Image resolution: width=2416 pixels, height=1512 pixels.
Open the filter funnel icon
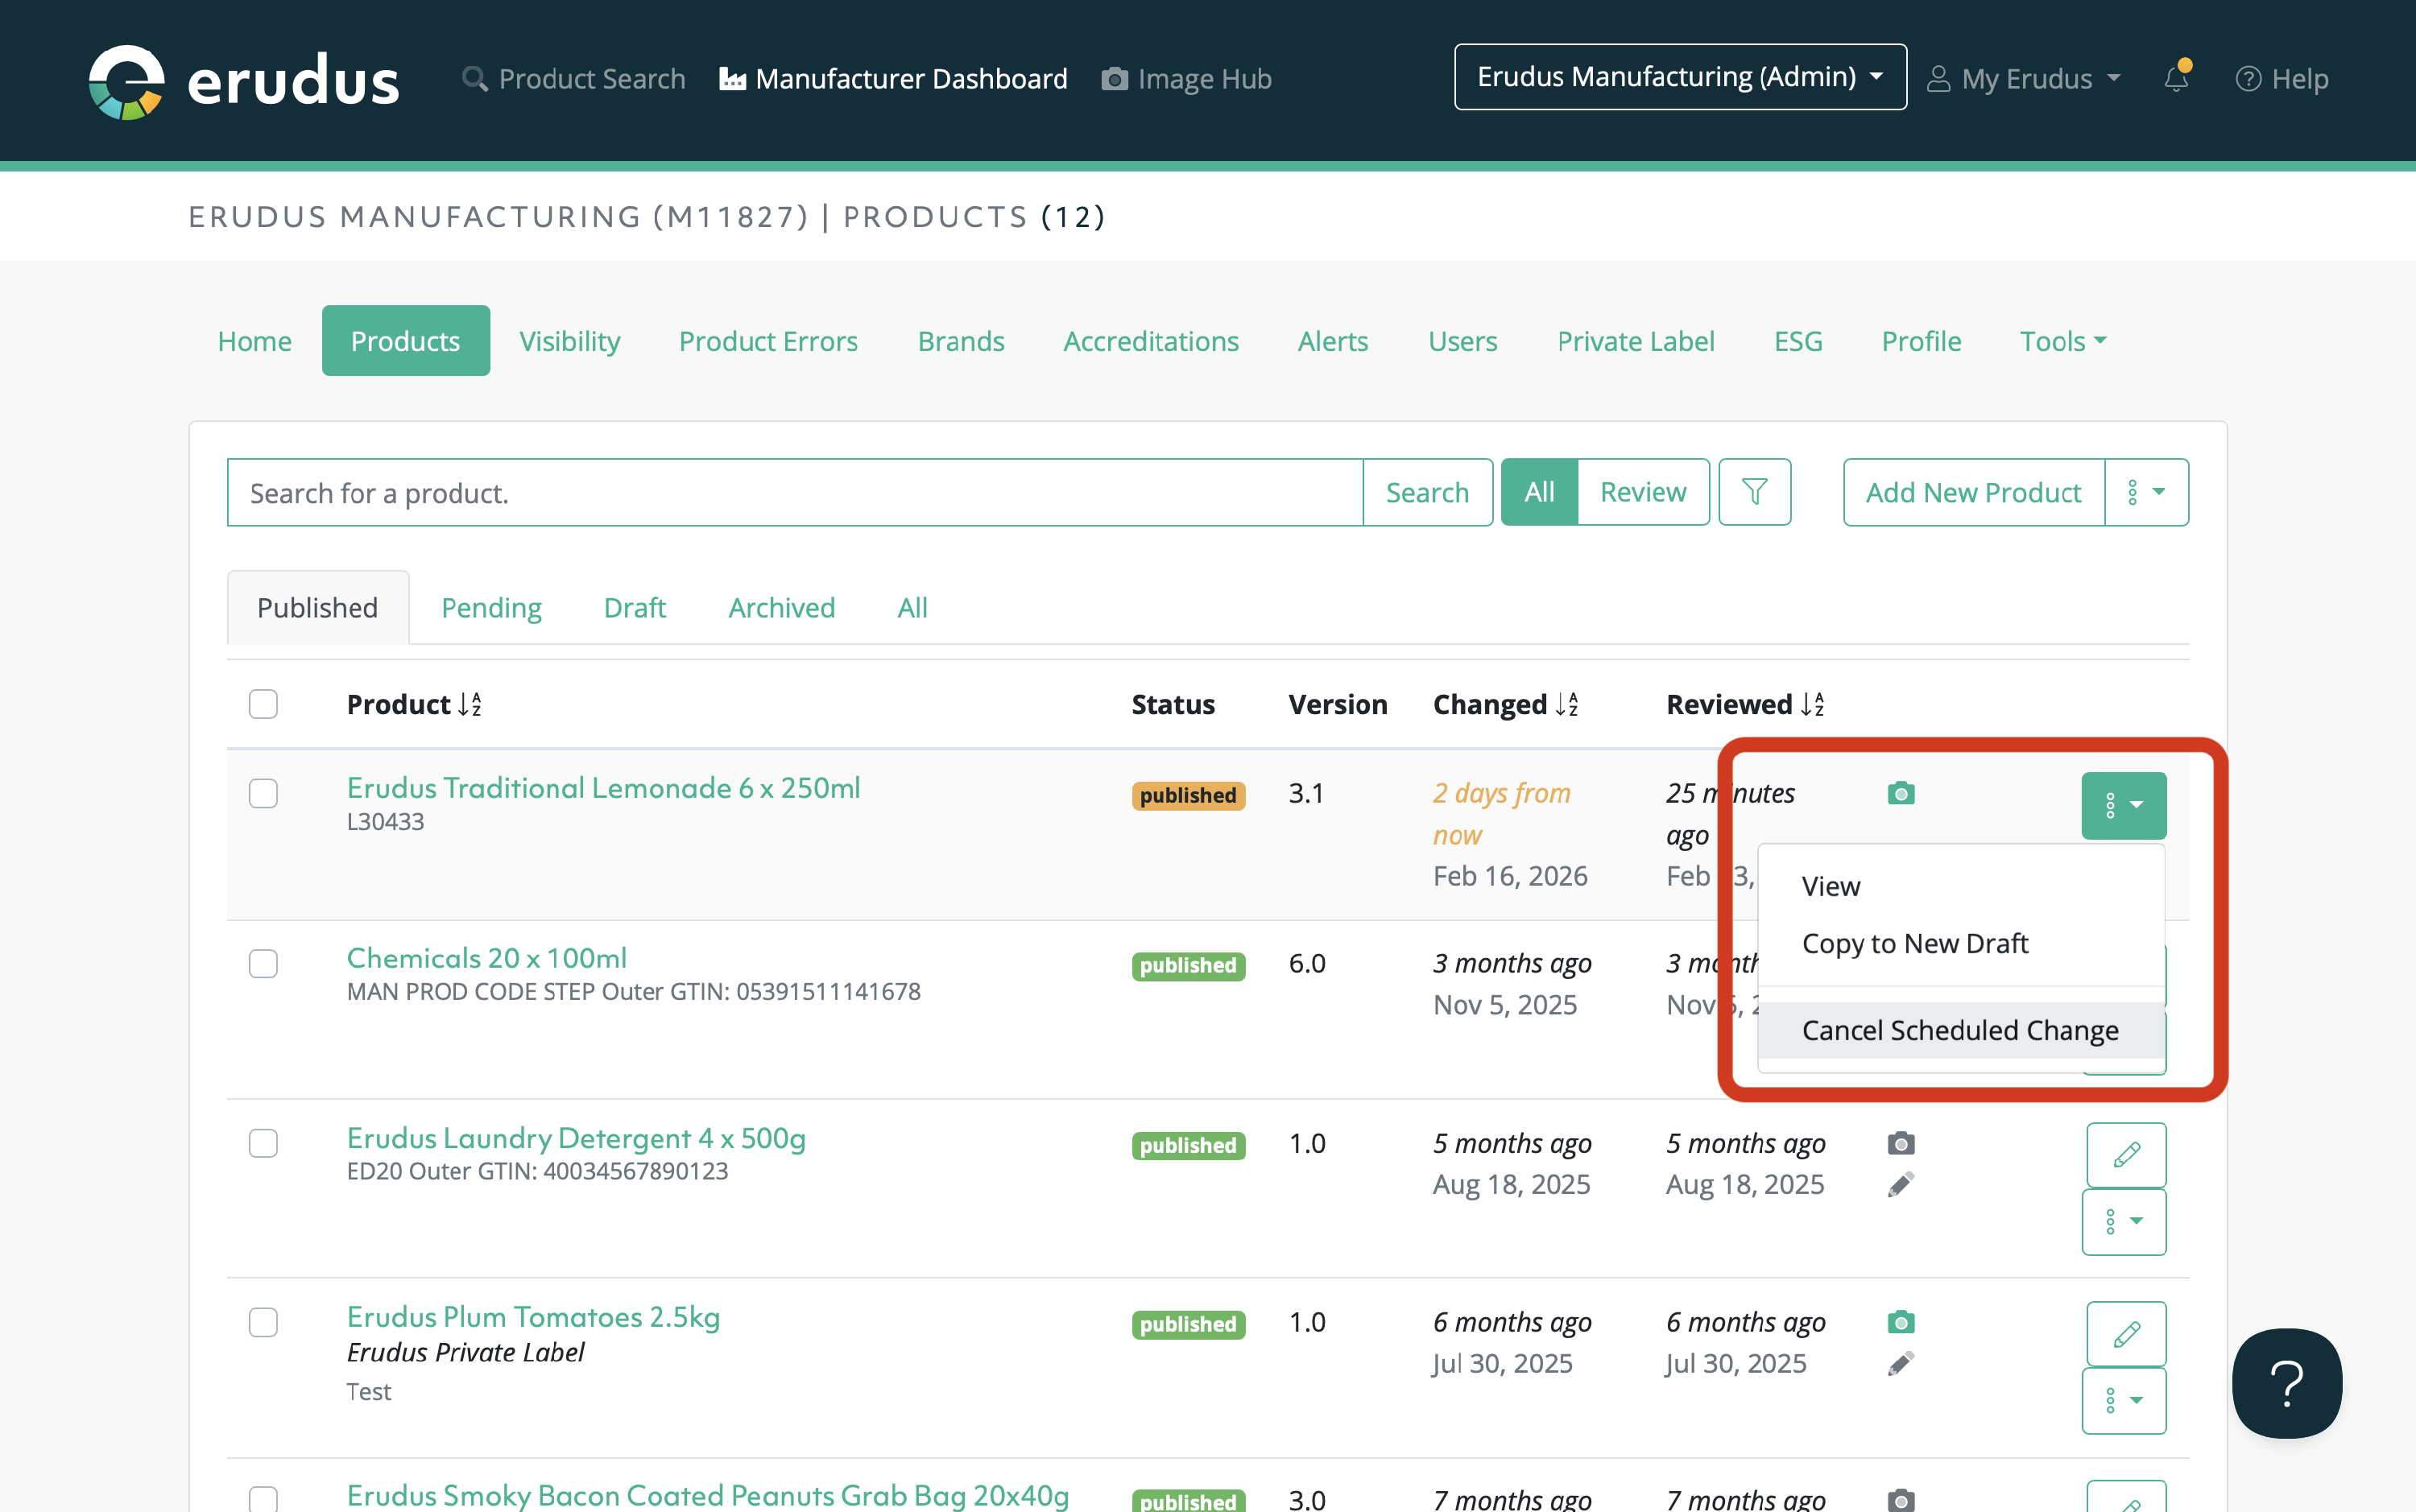pyautogui.click(x=1754, y=492)
